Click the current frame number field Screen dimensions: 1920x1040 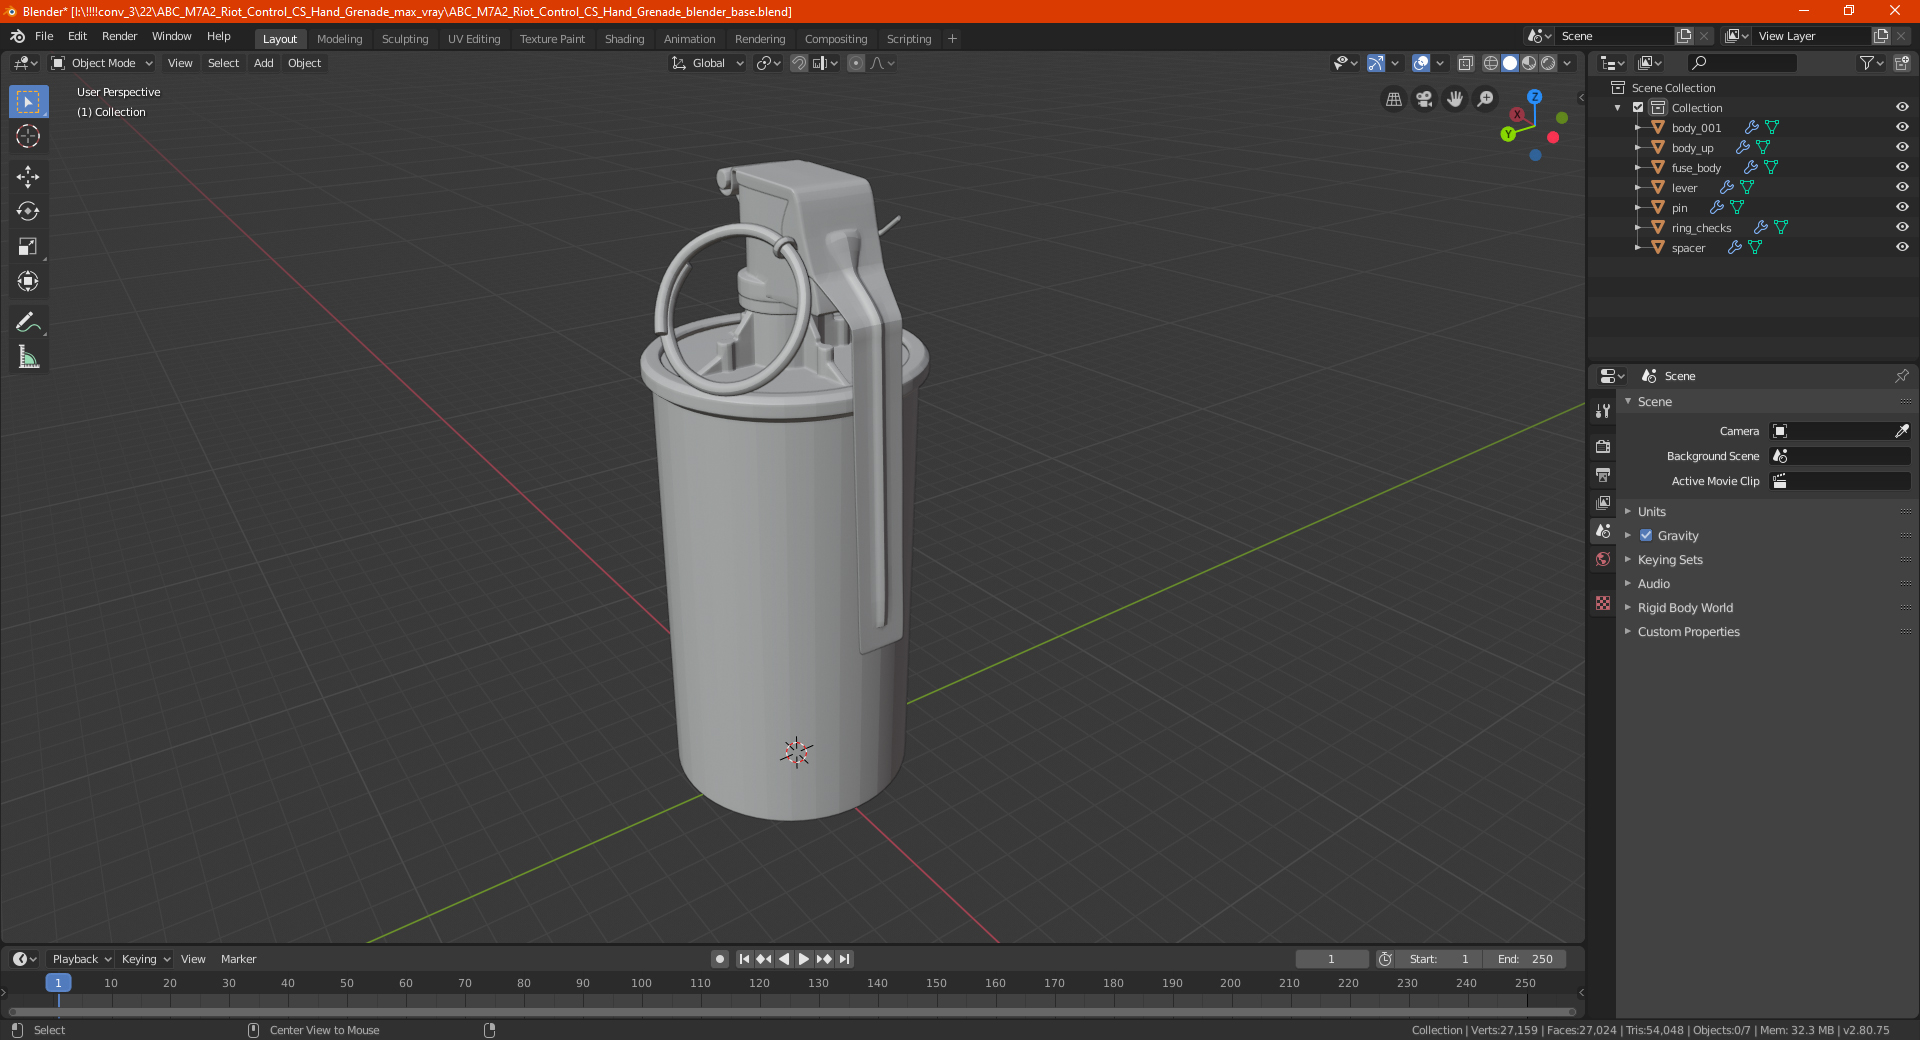[1331, 959]
